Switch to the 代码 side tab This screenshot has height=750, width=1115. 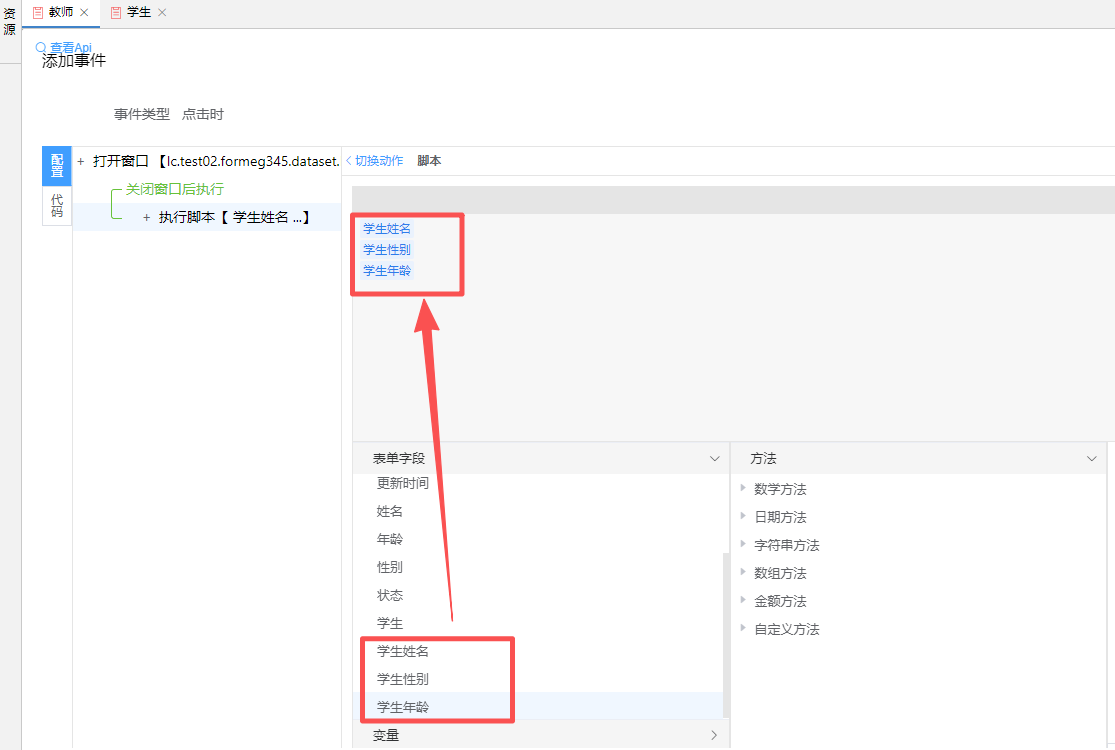click(x=56, y=206)
